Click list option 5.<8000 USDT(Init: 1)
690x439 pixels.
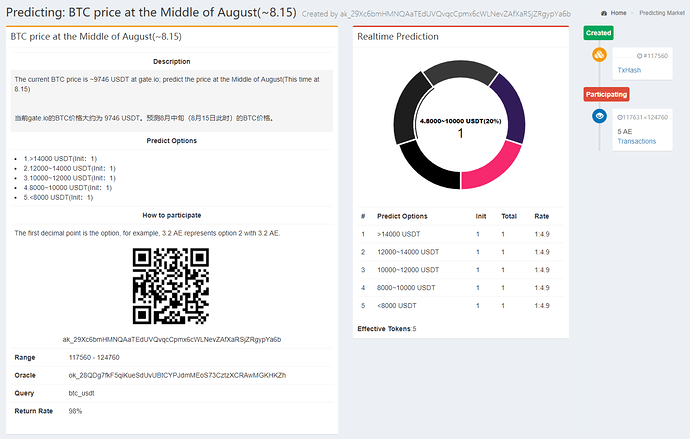point(59,198)
